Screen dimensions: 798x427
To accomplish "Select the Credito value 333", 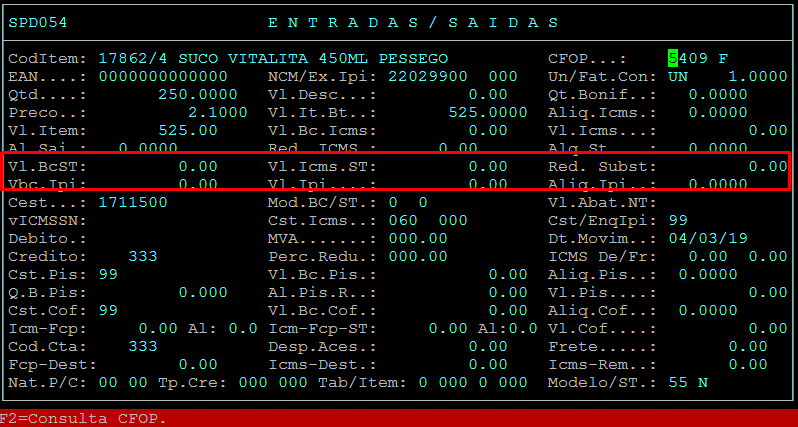I will (143, 256).
